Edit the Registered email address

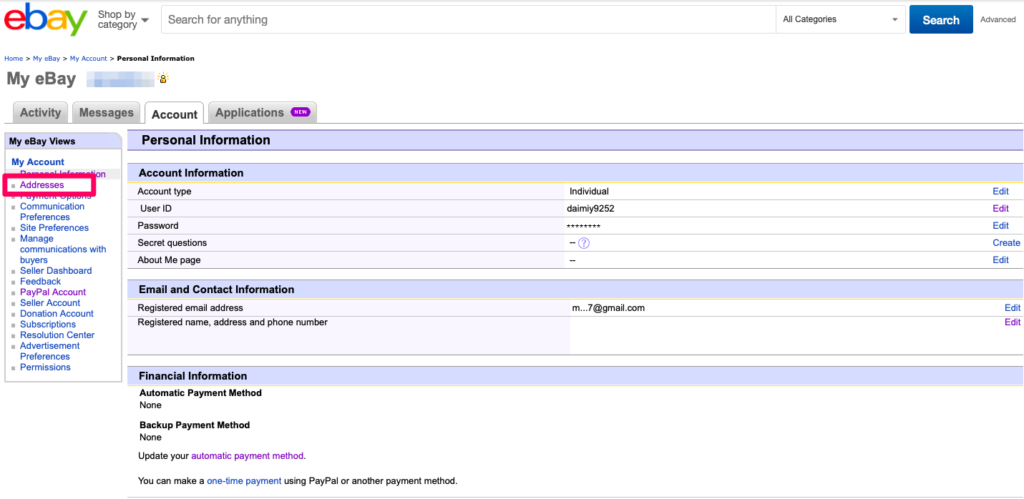click(x=1012, y=308)
